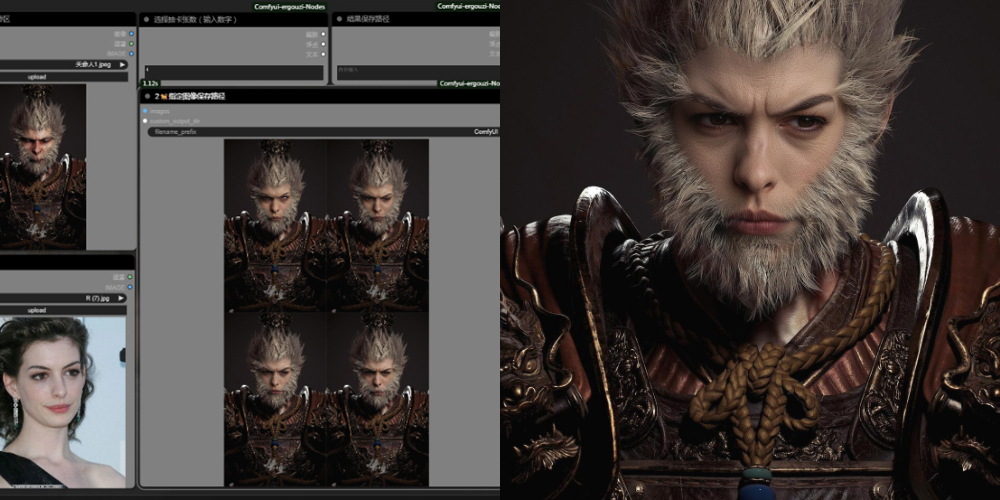Click the 图像 output port on the 天命人1.jpeg node

(x=131, y=34)
